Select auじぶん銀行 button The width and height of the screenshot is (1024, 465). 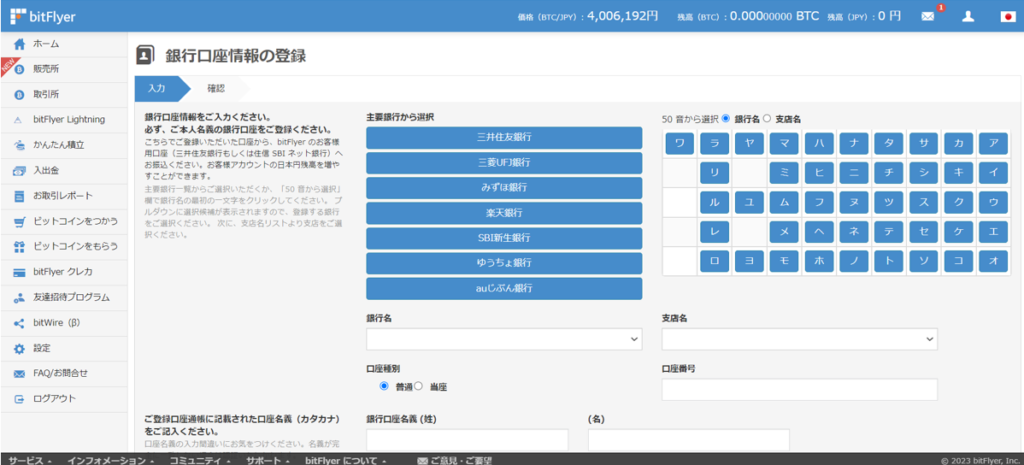pyautogui.click(x=504, y=288)
